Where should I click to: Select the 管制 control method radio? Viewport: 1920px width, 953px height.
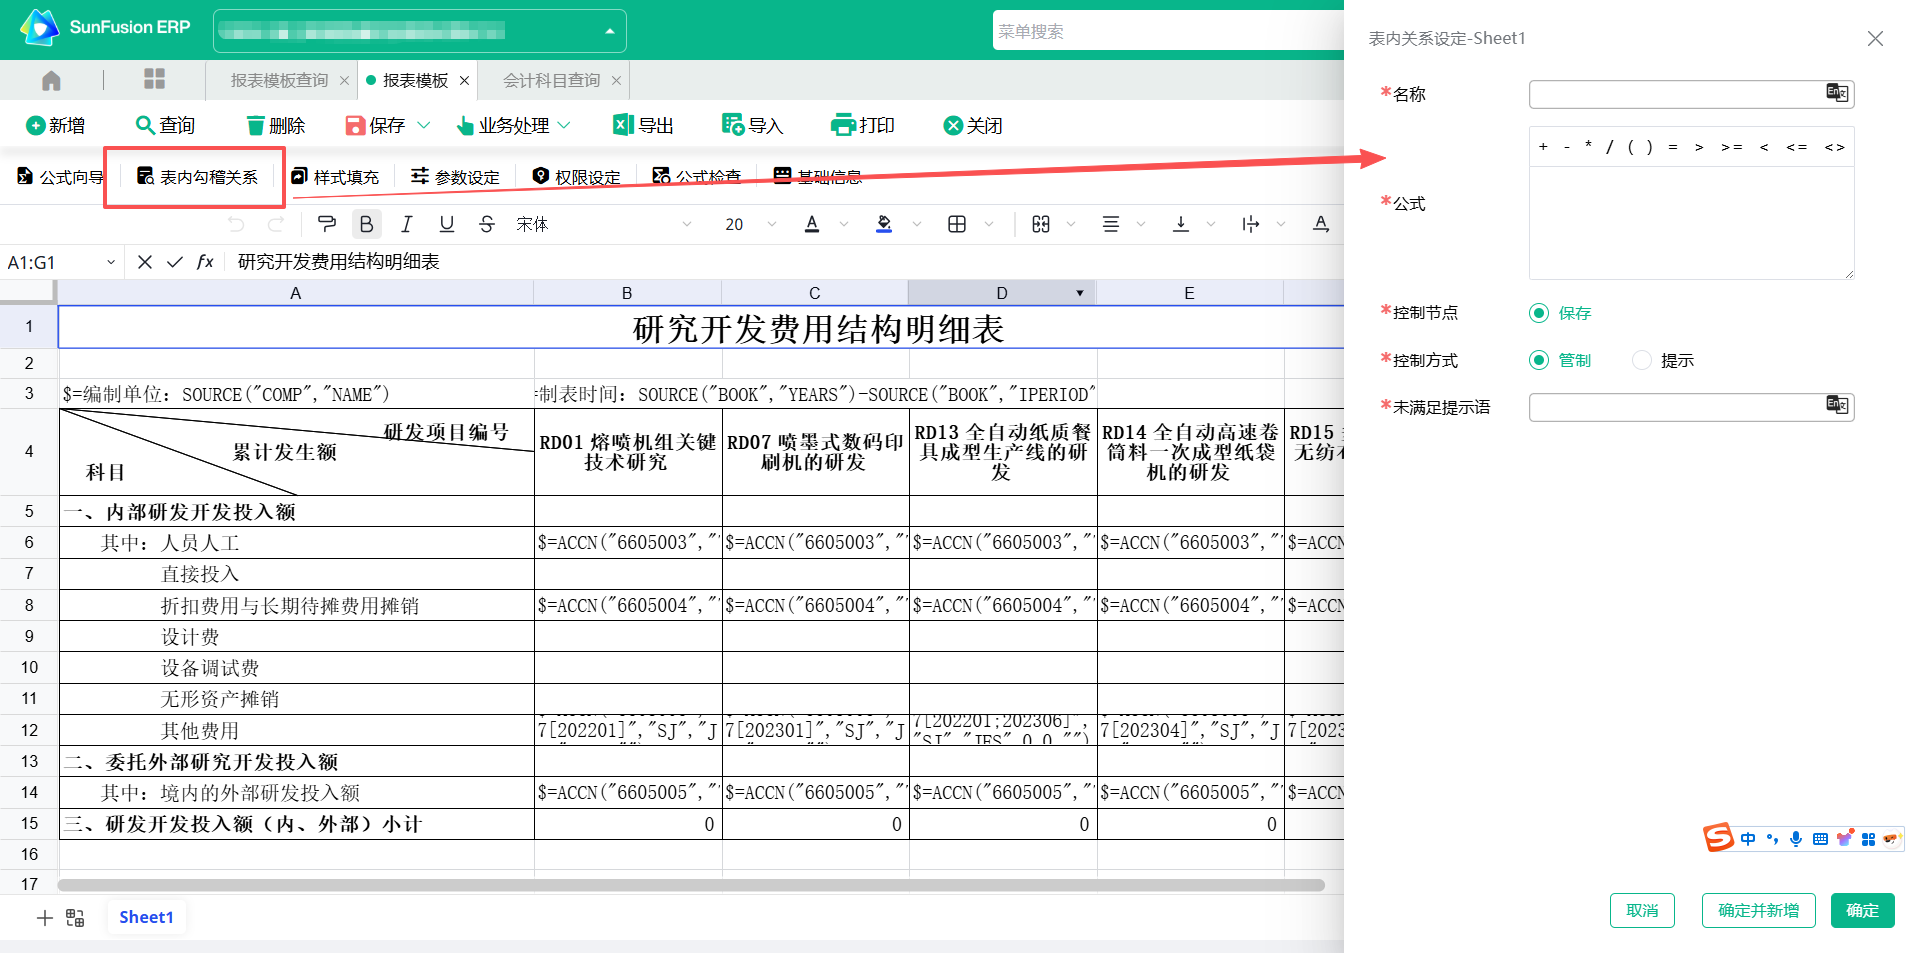point(1539,360)
